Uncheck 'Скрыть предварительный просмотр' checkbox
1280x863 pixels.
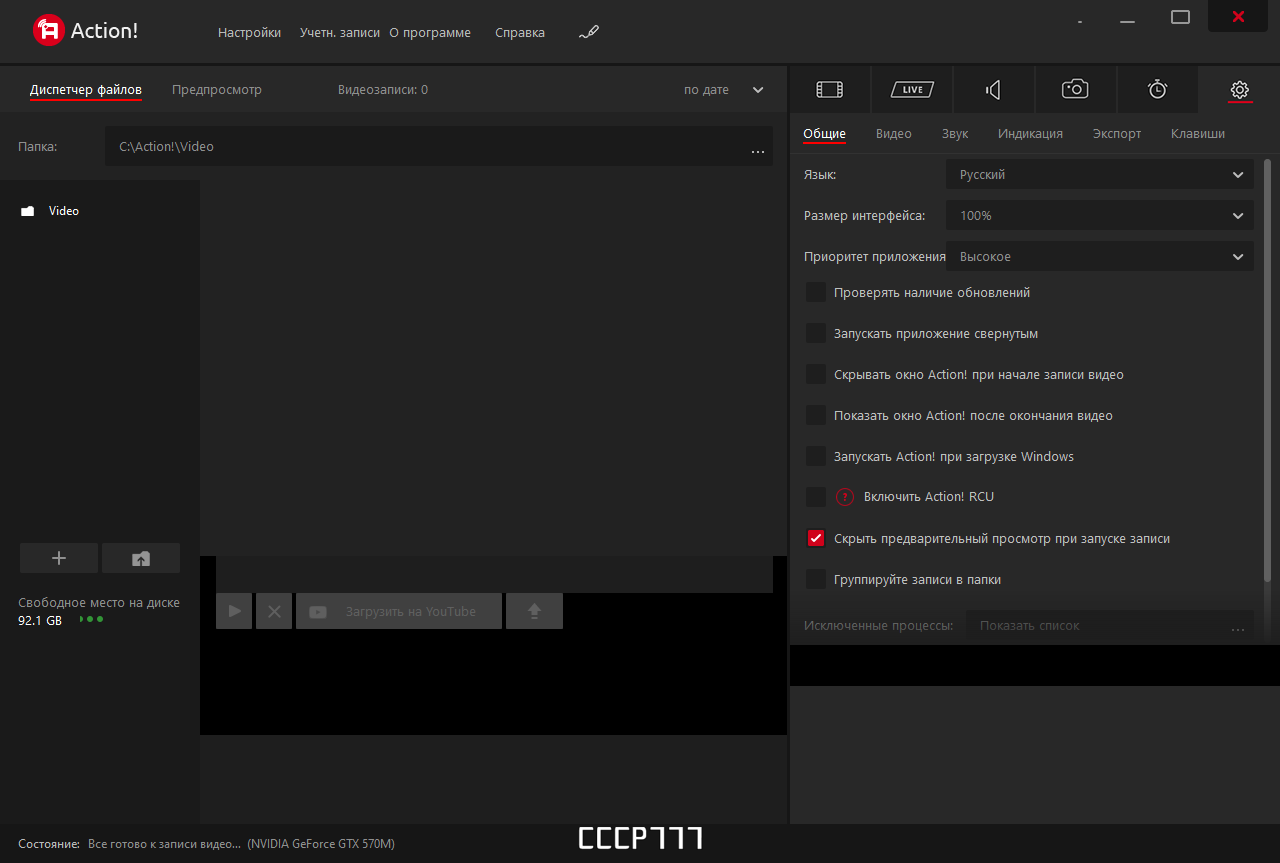pyautogui.click(x=816, y=538)
